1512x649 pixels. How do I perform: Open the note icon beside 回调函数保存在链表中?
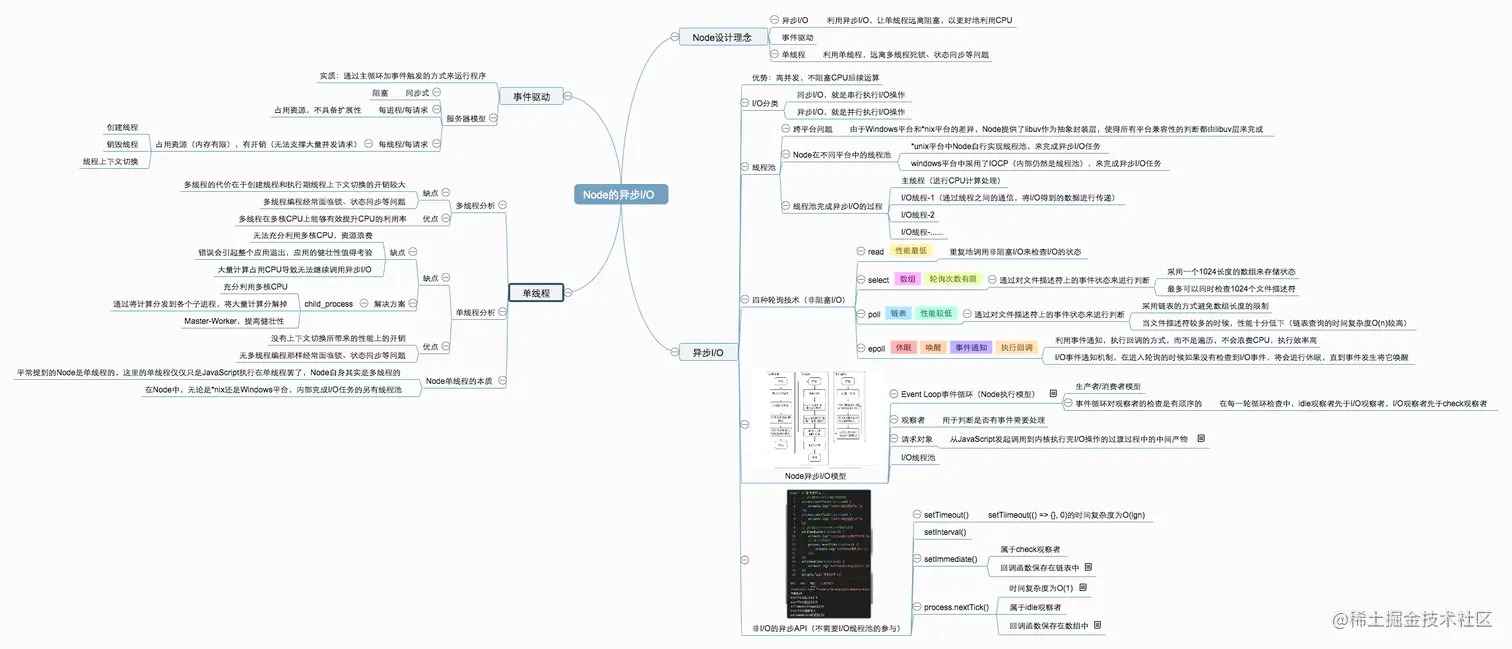coord(1088,567)
